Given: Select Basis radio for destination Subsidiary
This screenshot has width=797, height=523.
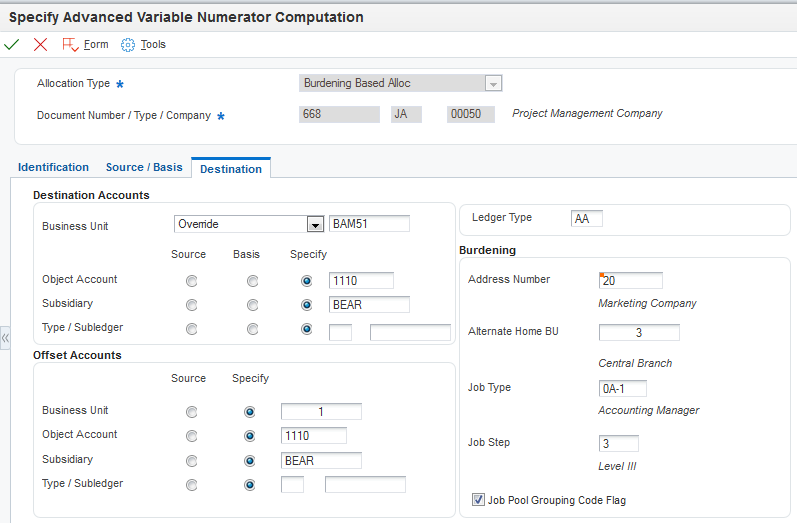Looking at the screenshot, I should click(x=254, y=305).
